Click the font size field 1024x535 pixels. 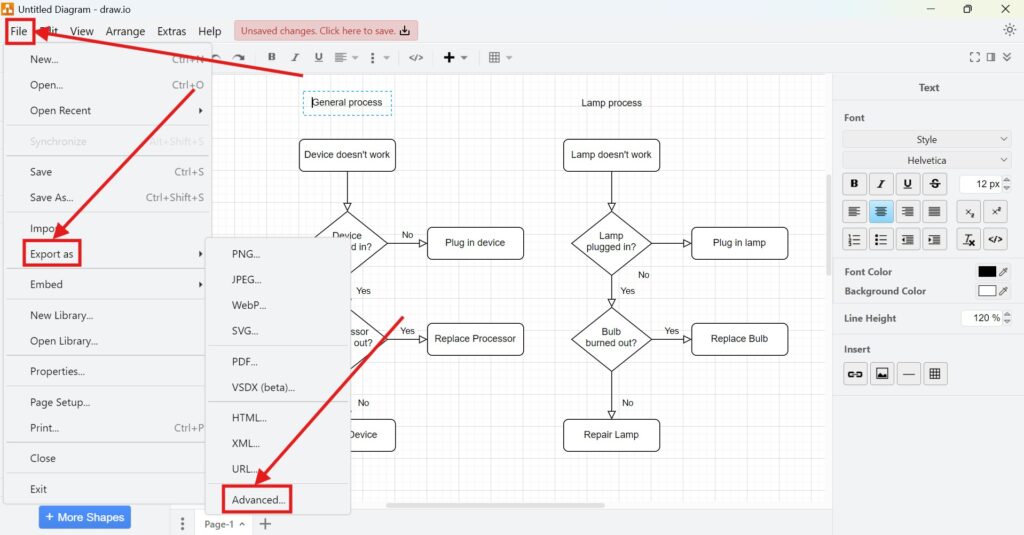point(981,184)
